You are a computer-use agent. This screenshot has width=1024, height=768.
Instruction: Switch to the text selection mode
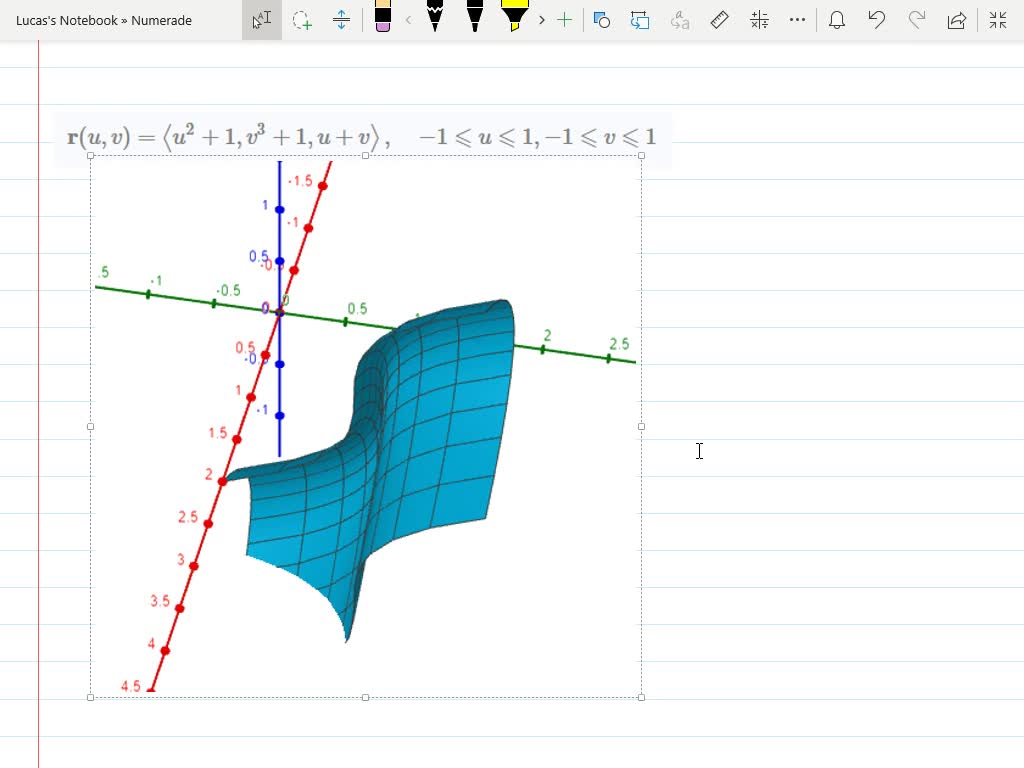[261, 20]
